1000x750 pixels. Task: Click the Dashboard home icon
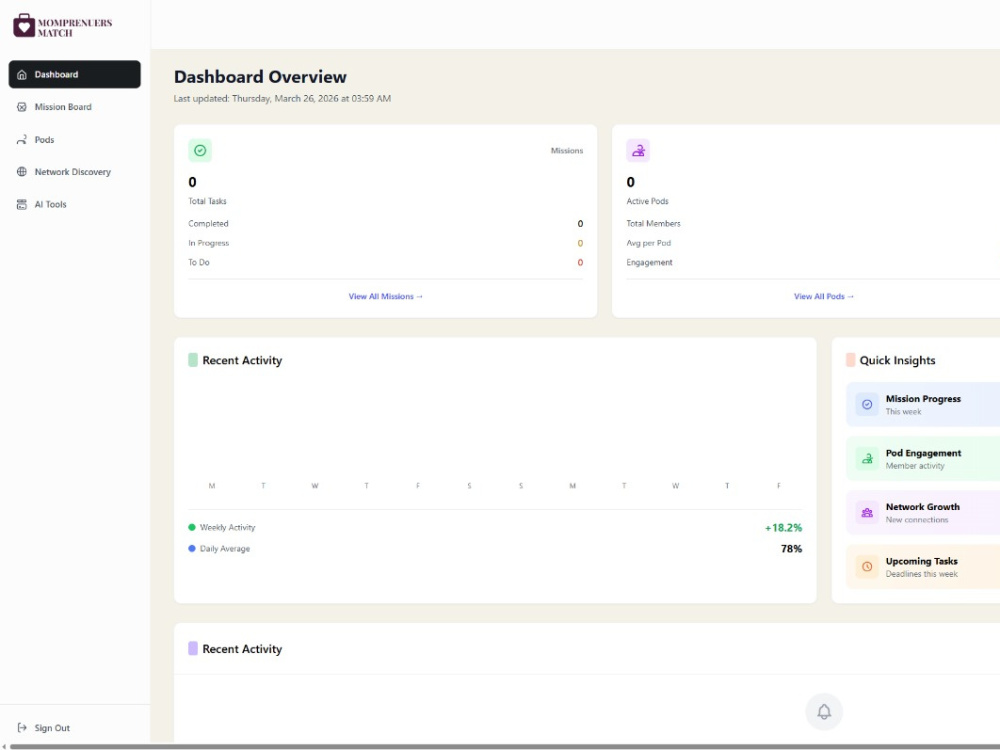(x=22, y=75)
